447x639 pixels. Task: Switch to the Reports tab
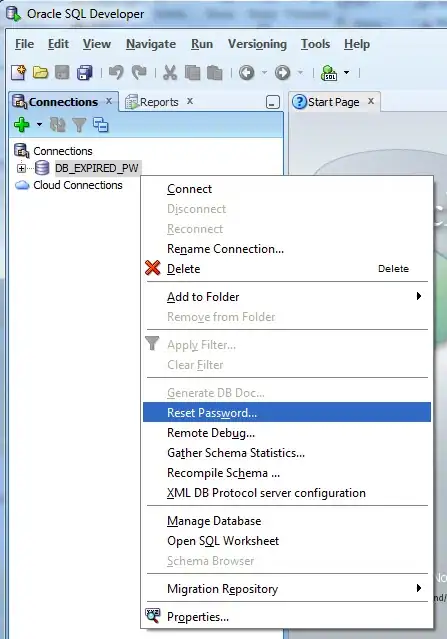[x=159, y=102]
